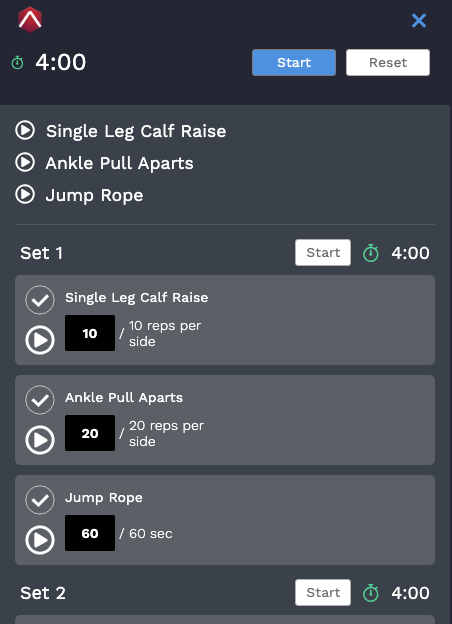Start the main workout timer with the blue Start button
This screenshot has width=452, height=624.
click(294, 62)
